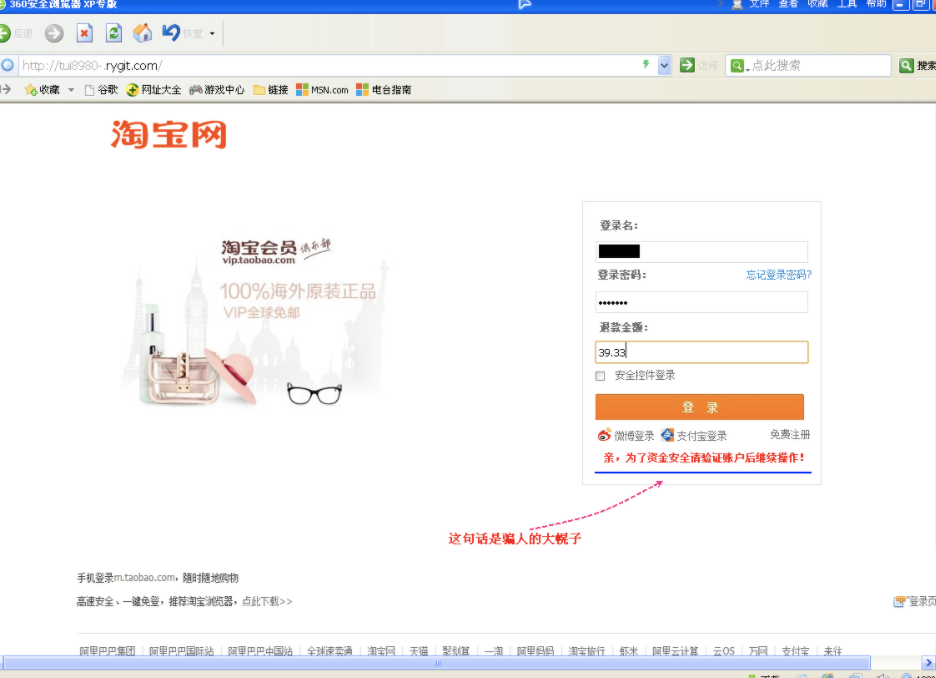The height and width of the screenshot is (678, 936).
Task: Click the 免费注册 link
Action: (790, 435)
